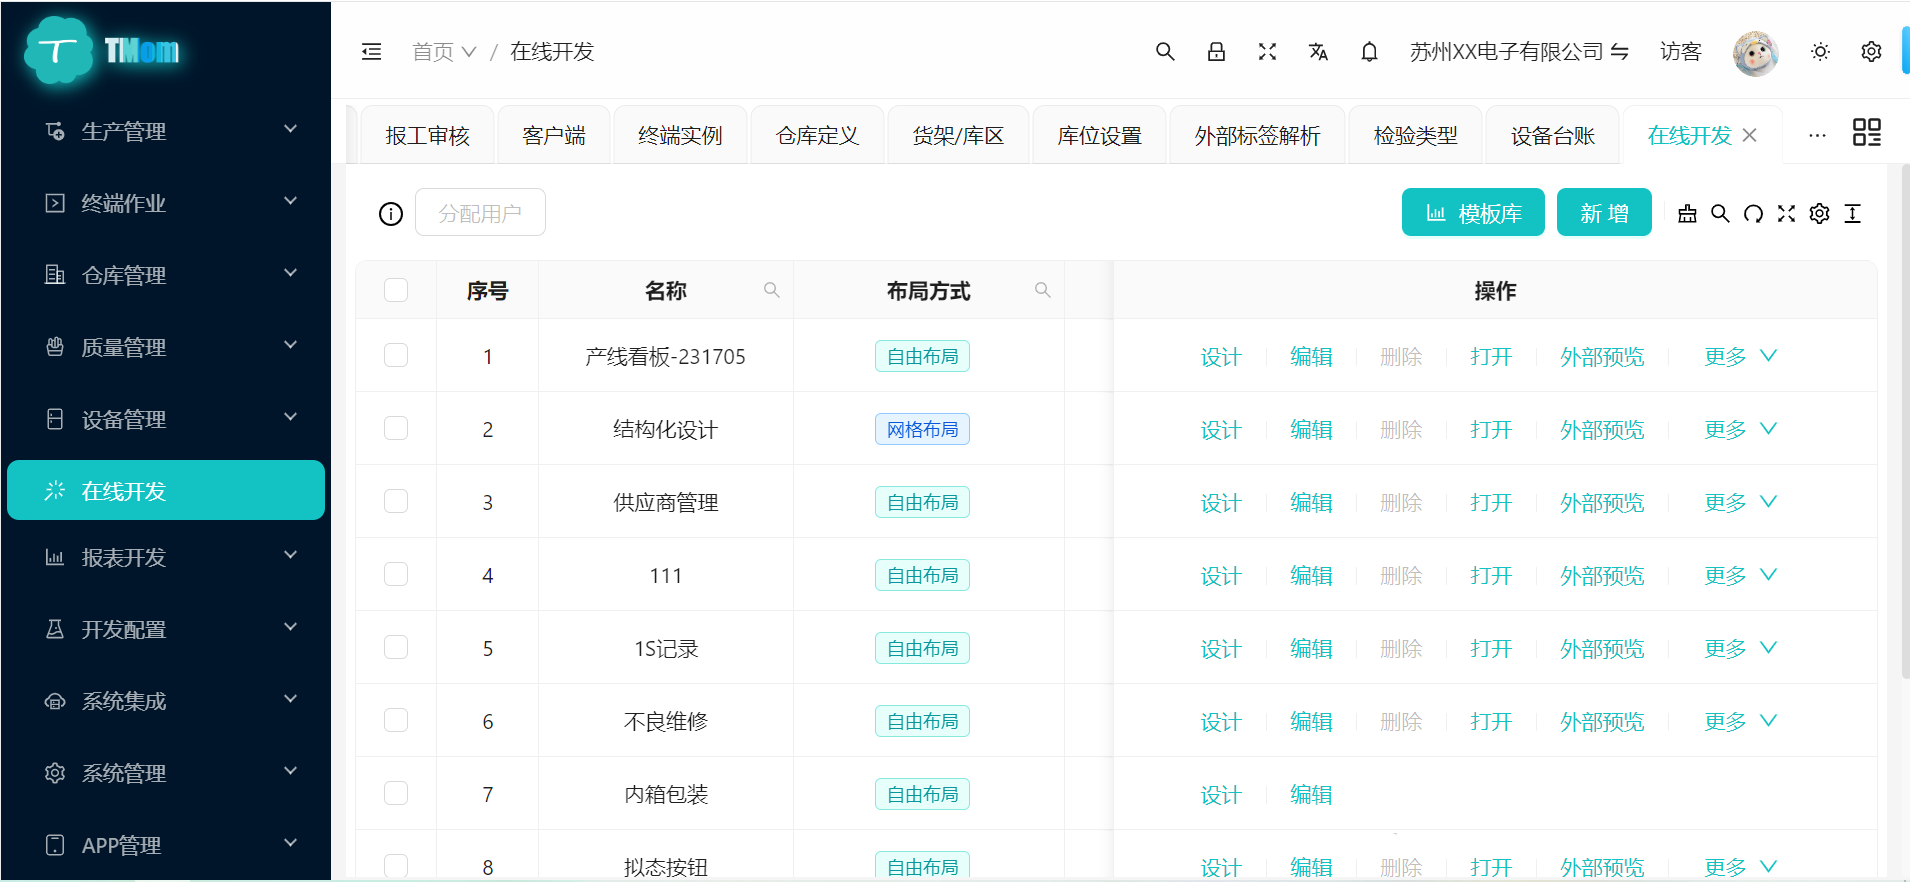1910x882 pixels.
Task: Click the 新增 button
Action: point(1603,213)
